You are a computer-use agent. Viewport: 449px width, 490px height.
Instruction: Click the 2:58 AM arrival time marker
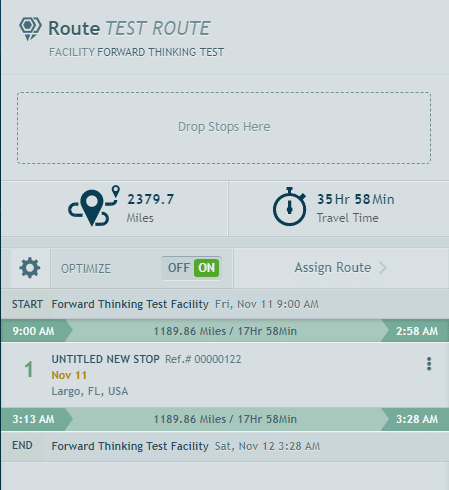417,331
